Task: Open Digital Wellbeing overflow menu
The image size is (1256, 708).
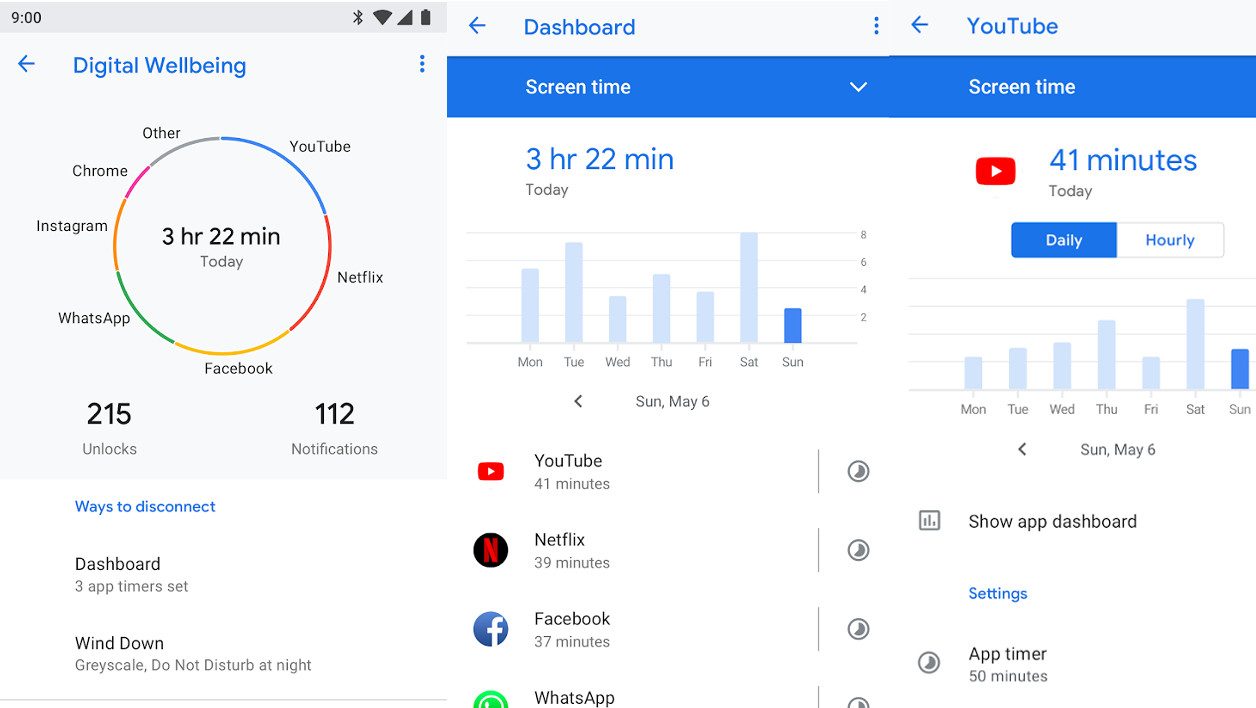Action: click(422, 64)
